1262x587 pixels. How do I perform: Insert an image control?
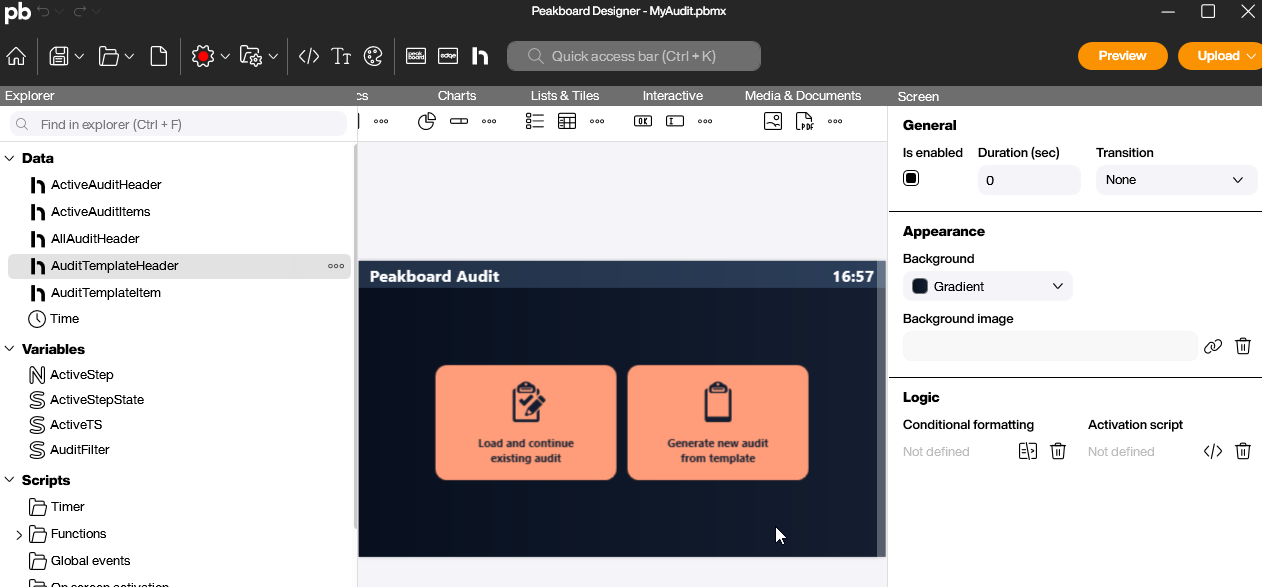[773, 121]
